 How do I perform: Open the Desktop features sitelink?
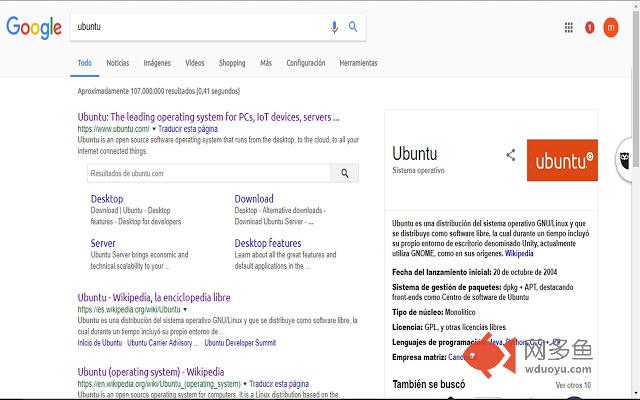(x=268, y=243)
